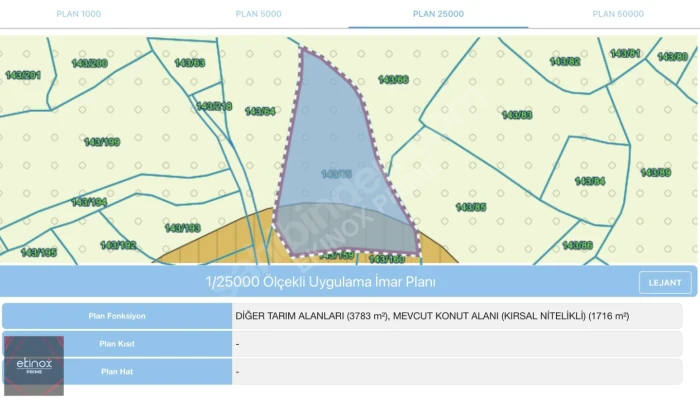Click the DİĞER TARIM ALANLARI function value text
The height and width of the screenshot is (400, 700).
pyautogui.click(x=432, y=316)
